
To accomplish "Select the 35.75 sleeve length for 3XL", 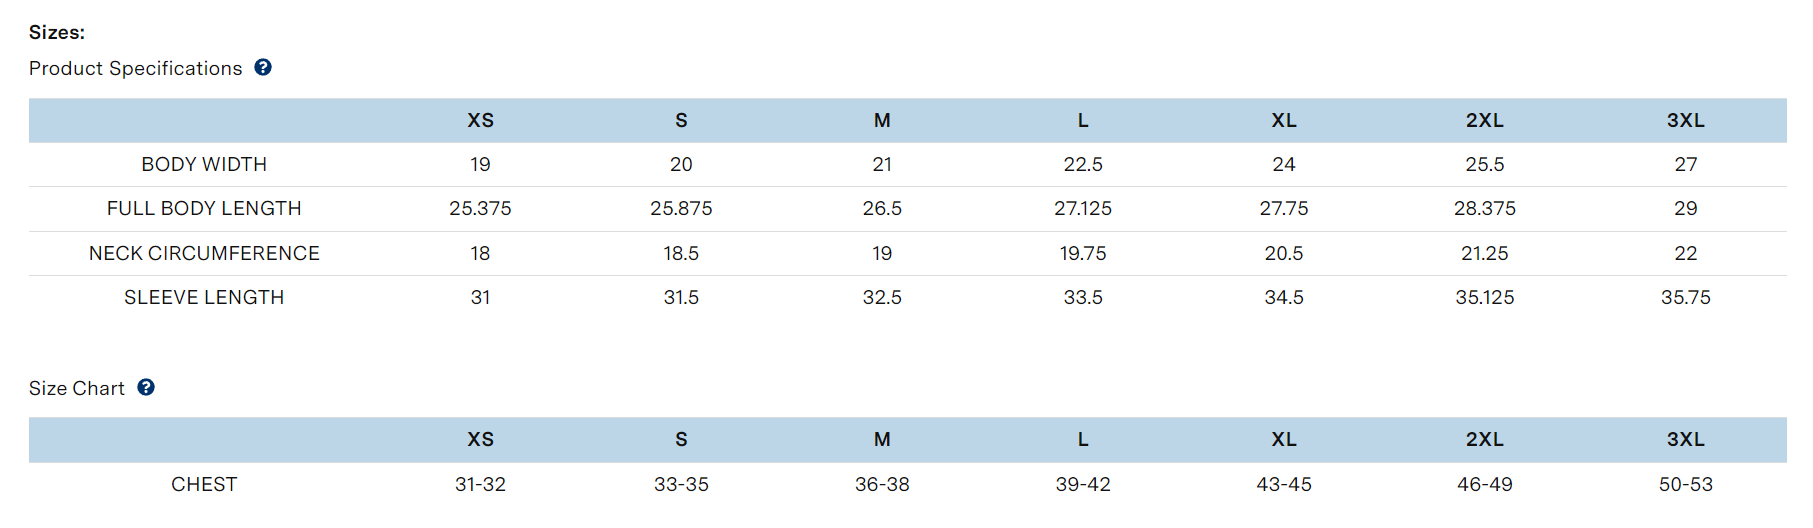I will pyautogui.click(x=1685, y=297).
